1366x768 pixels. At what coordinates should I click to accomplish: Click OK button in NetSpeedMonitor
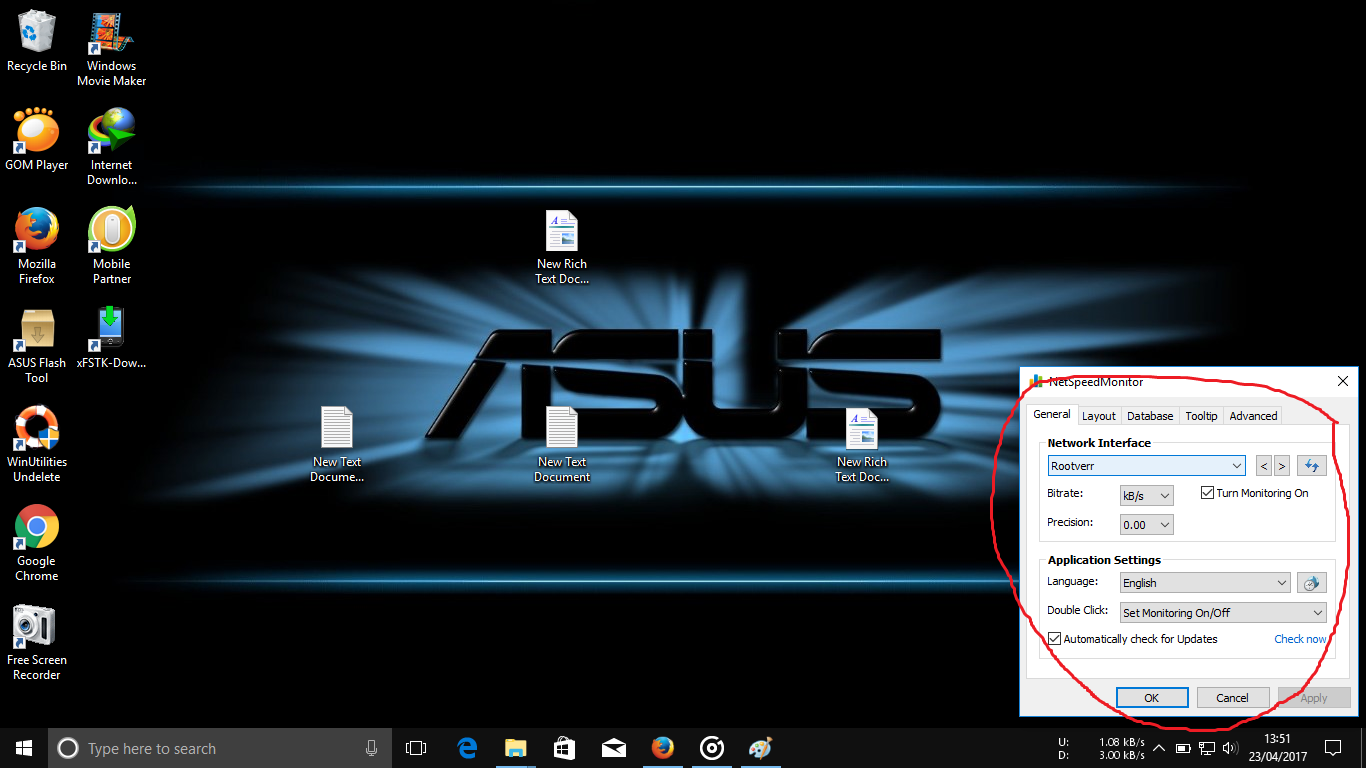click(1152, 698)
